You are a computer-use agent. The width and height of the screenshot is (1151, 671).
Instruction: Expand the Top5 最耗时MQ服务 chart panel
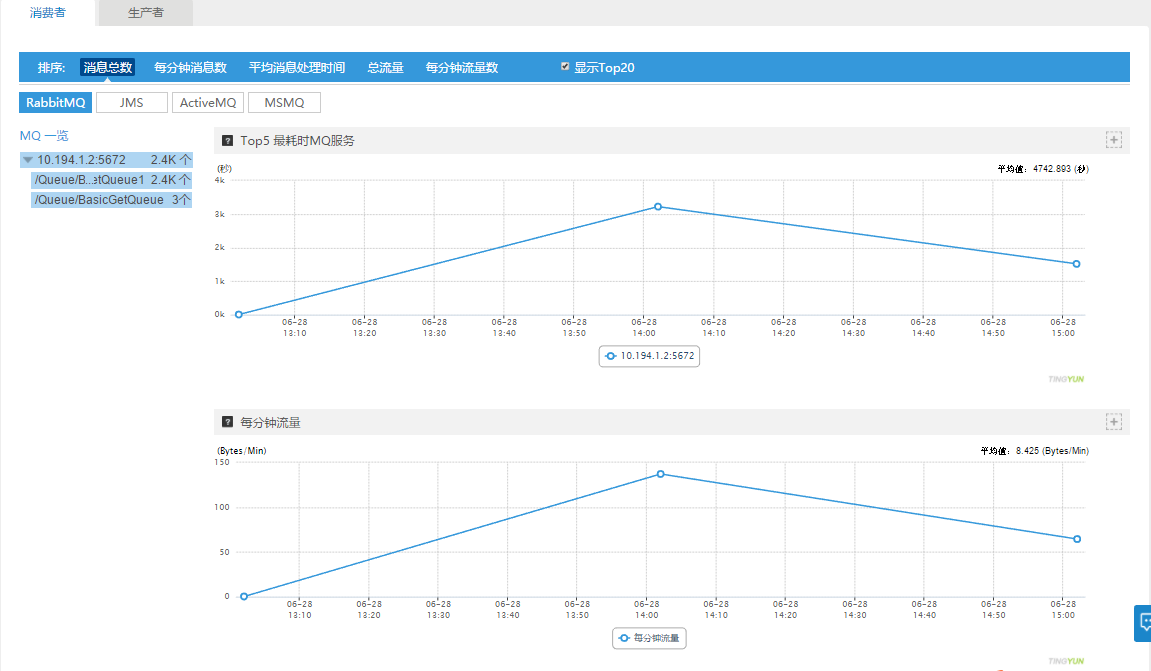[x=1114, y=140]
